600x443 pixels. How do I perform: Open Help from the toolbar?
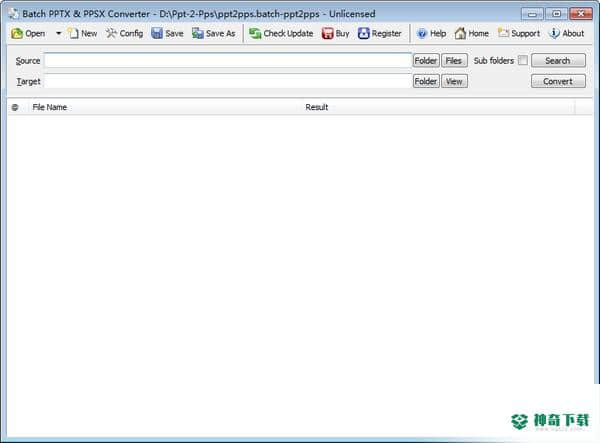pos(431,34)
